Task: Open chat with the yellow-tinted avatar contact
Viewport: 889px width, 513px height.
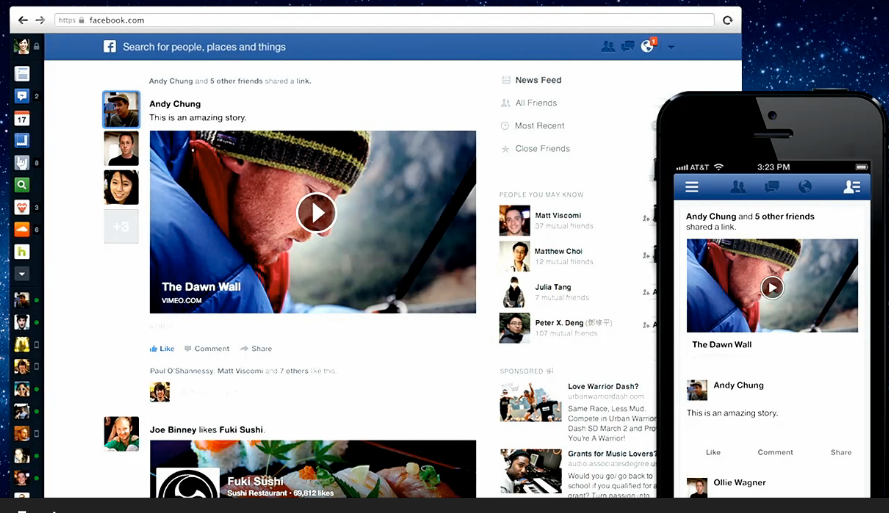Action: 22,344
